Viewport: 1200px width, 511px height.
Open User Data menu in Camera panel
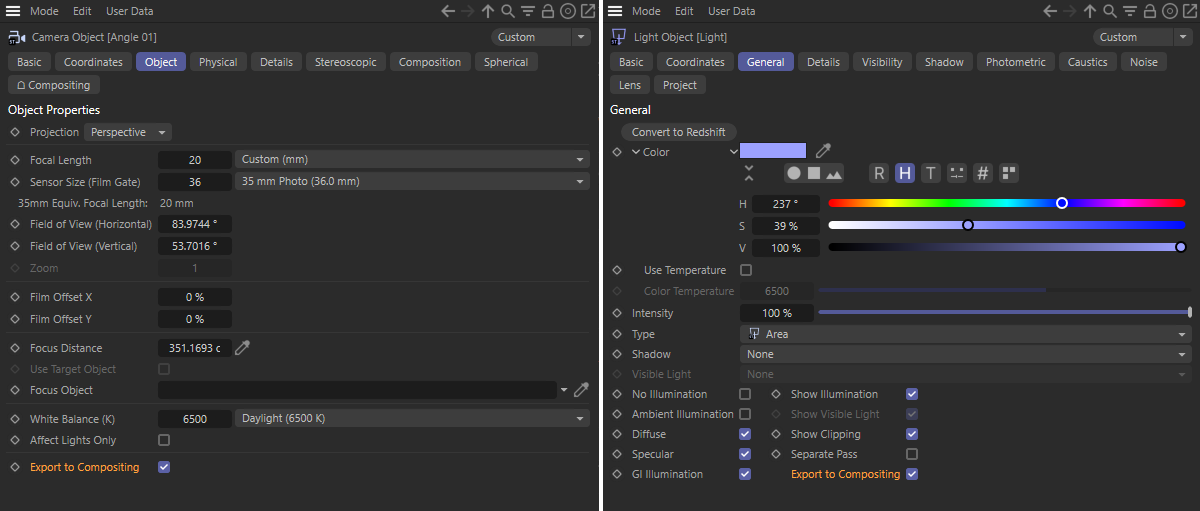130,11
